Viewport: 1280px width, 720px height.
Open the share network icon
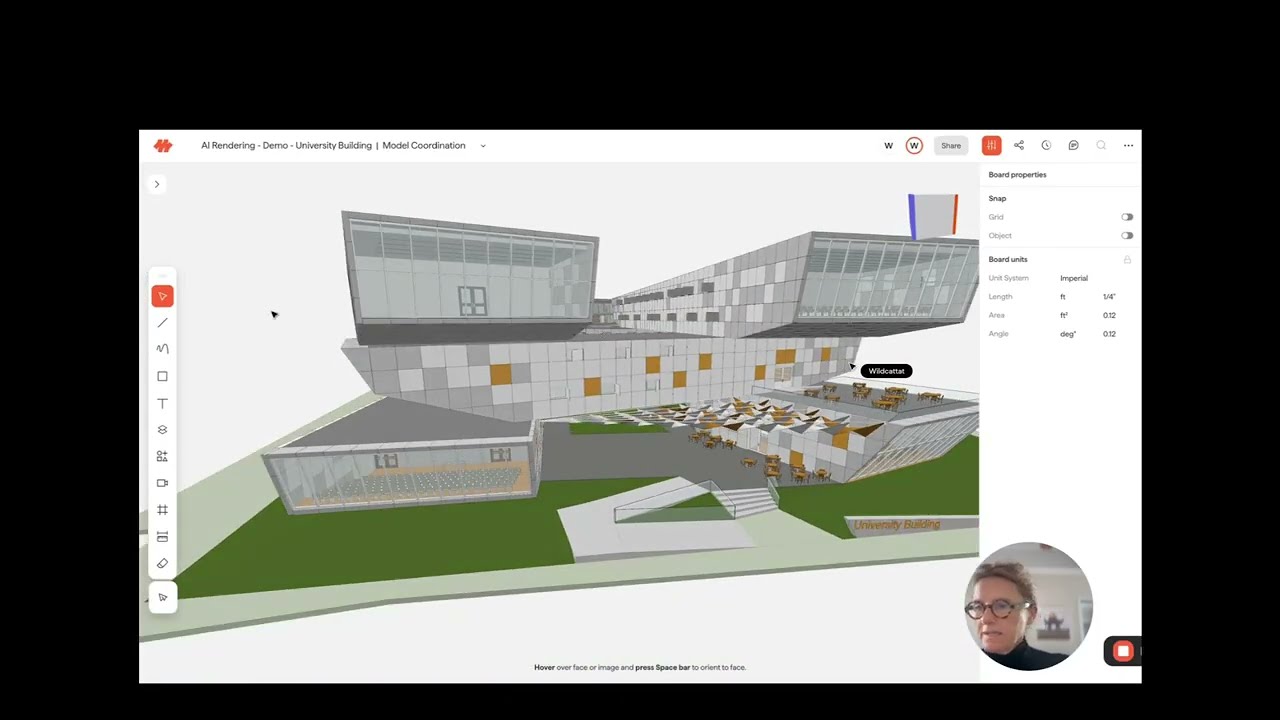coord(1019,145)
